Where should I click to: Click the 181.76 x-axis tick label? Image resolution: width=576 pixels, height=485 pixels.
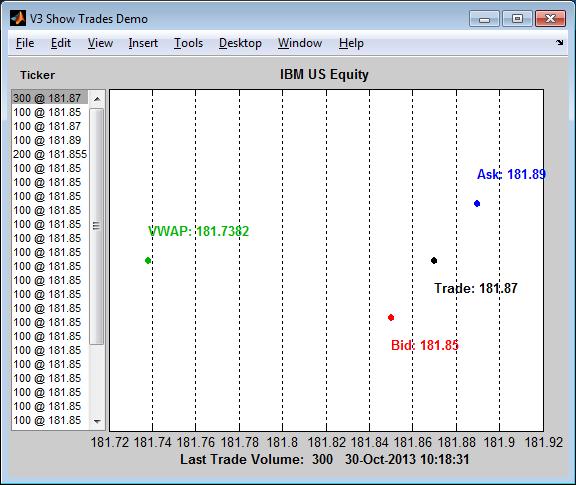coord(195,442)
